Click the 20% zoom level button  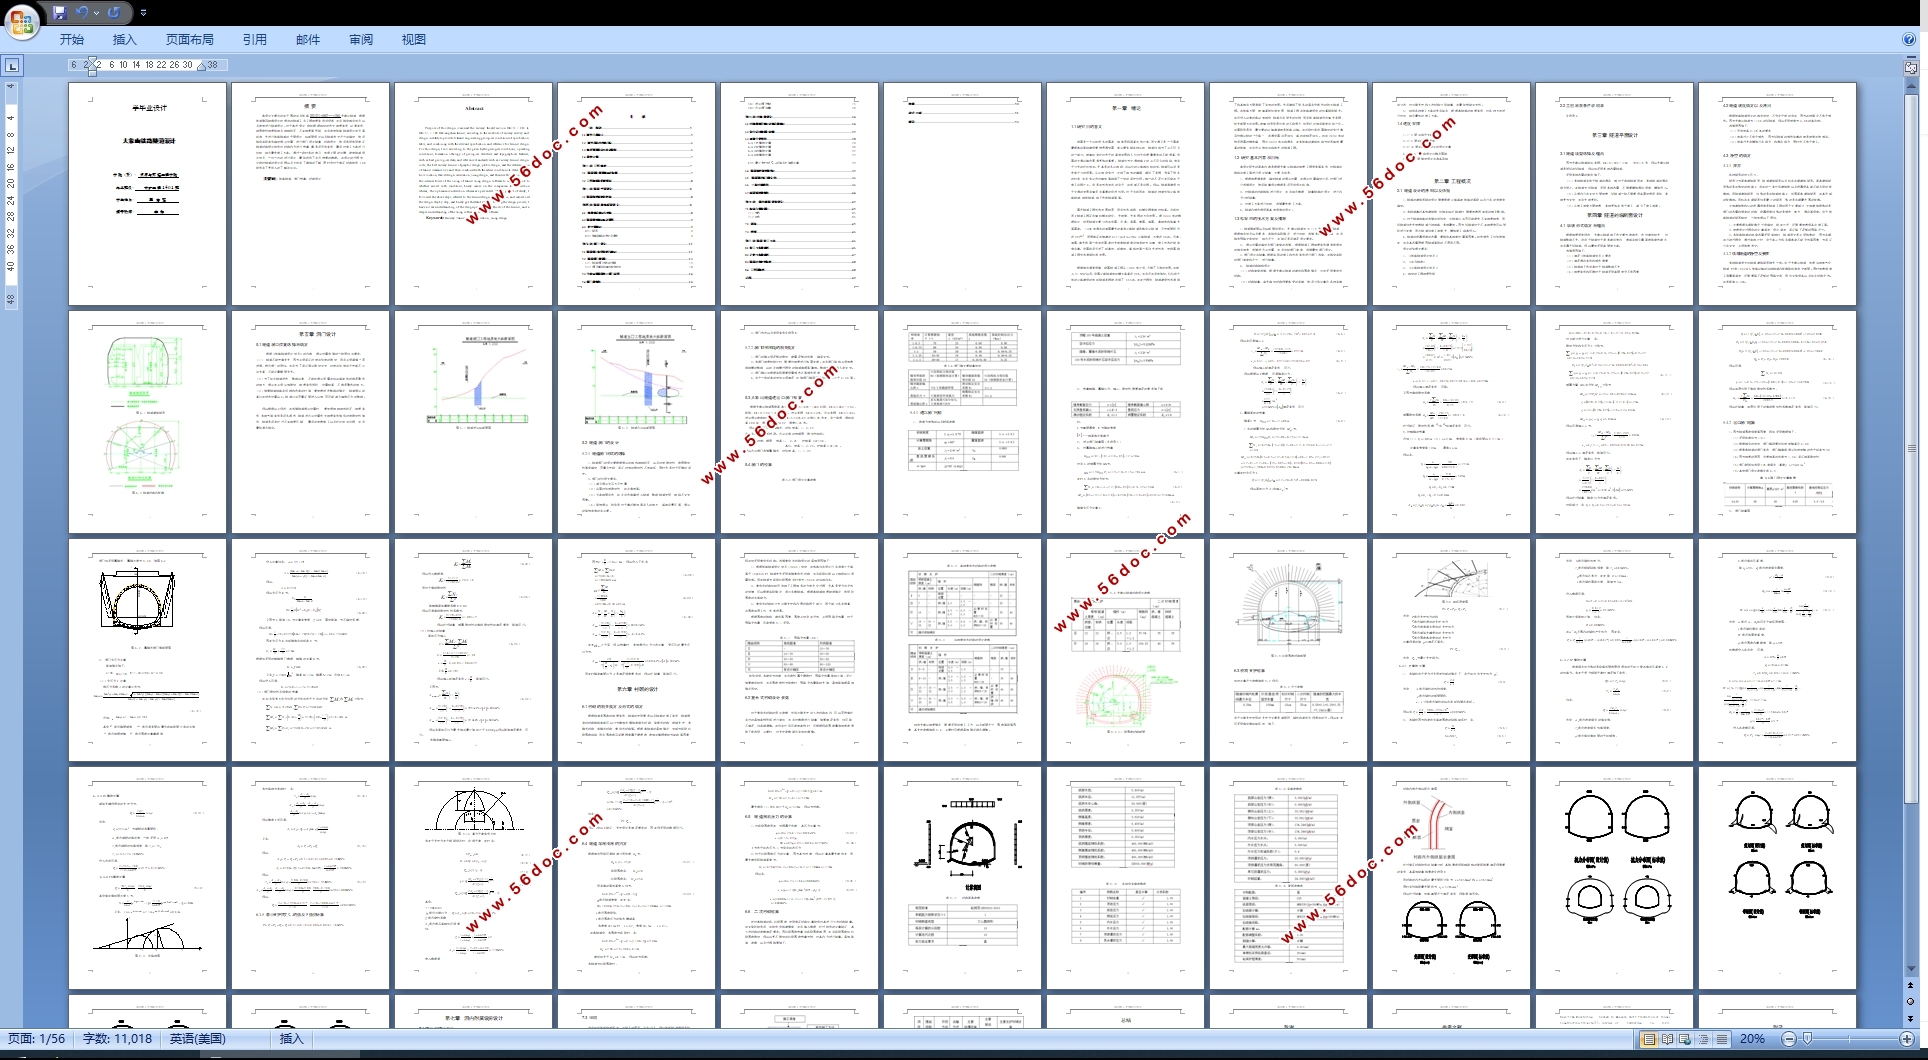pos(1752,1039)
